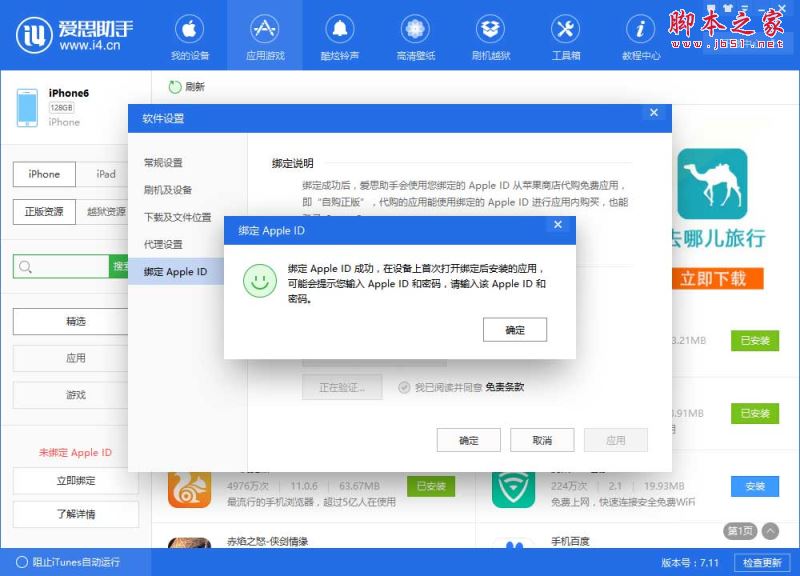Select 常规设置 in settings sidebar
Screen dimensions: 800x576
(163, 163)
